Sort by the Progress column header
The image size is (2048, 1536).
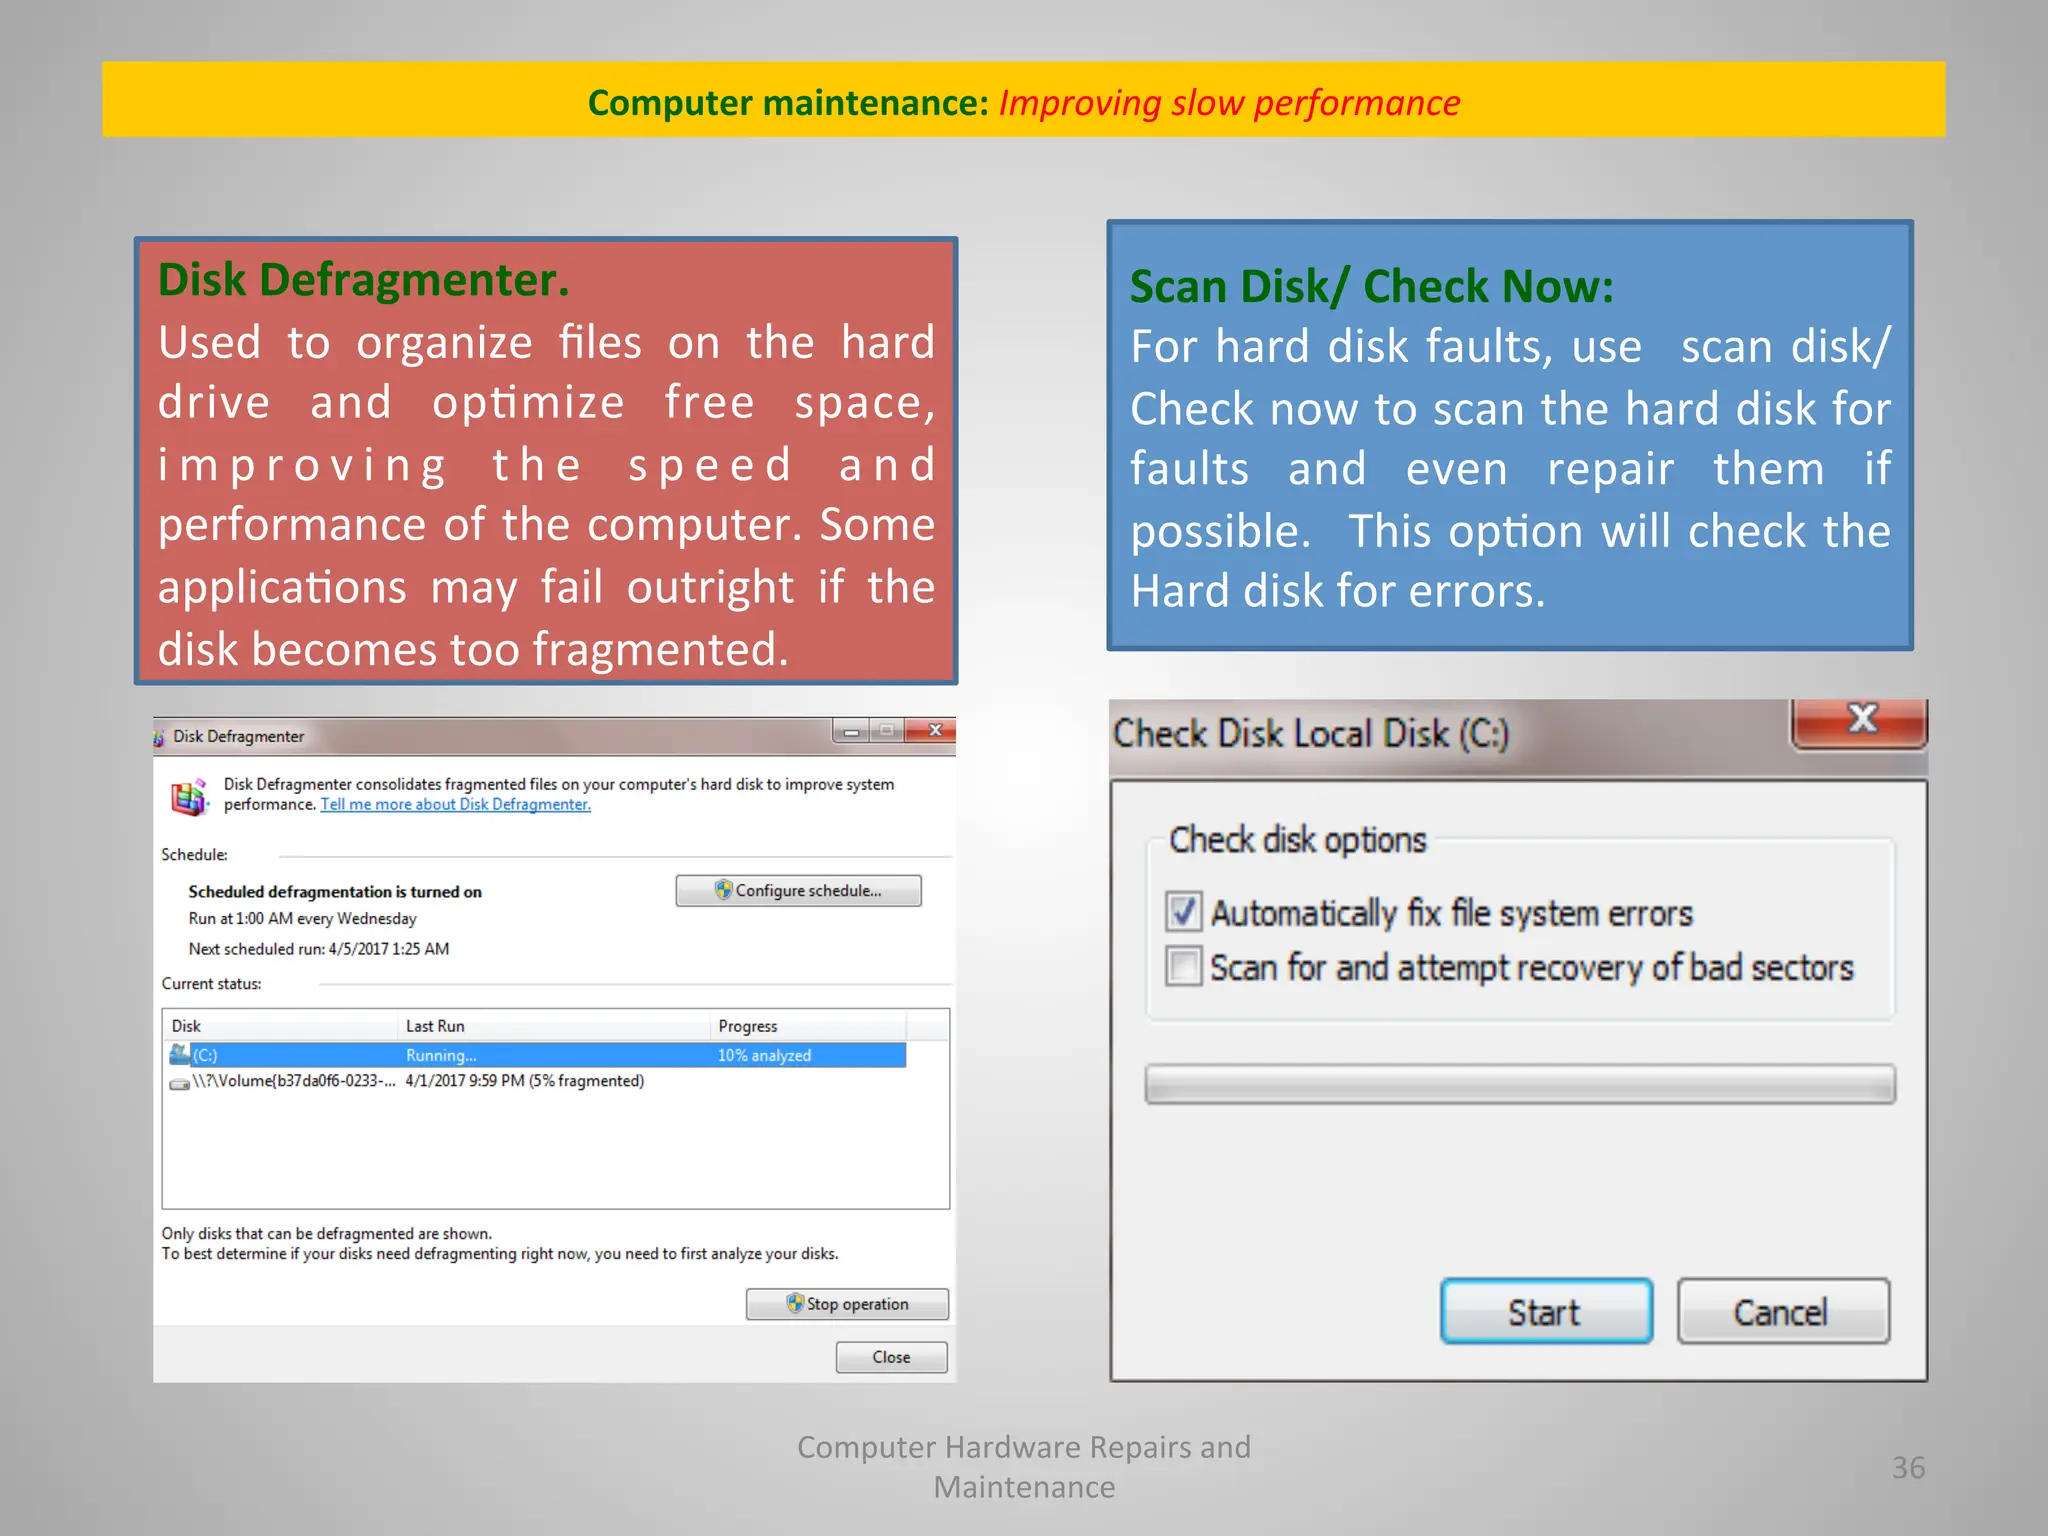[806, 1026]
